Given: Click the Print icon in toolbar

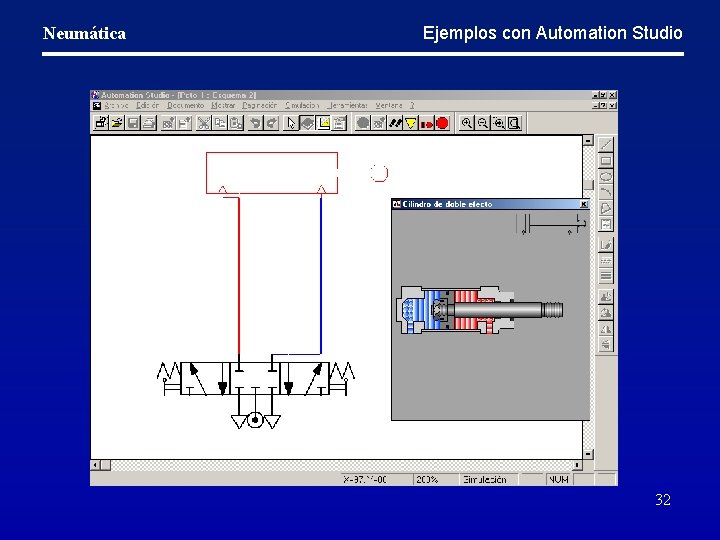Looking at the screenshot, I should (149, 123).
